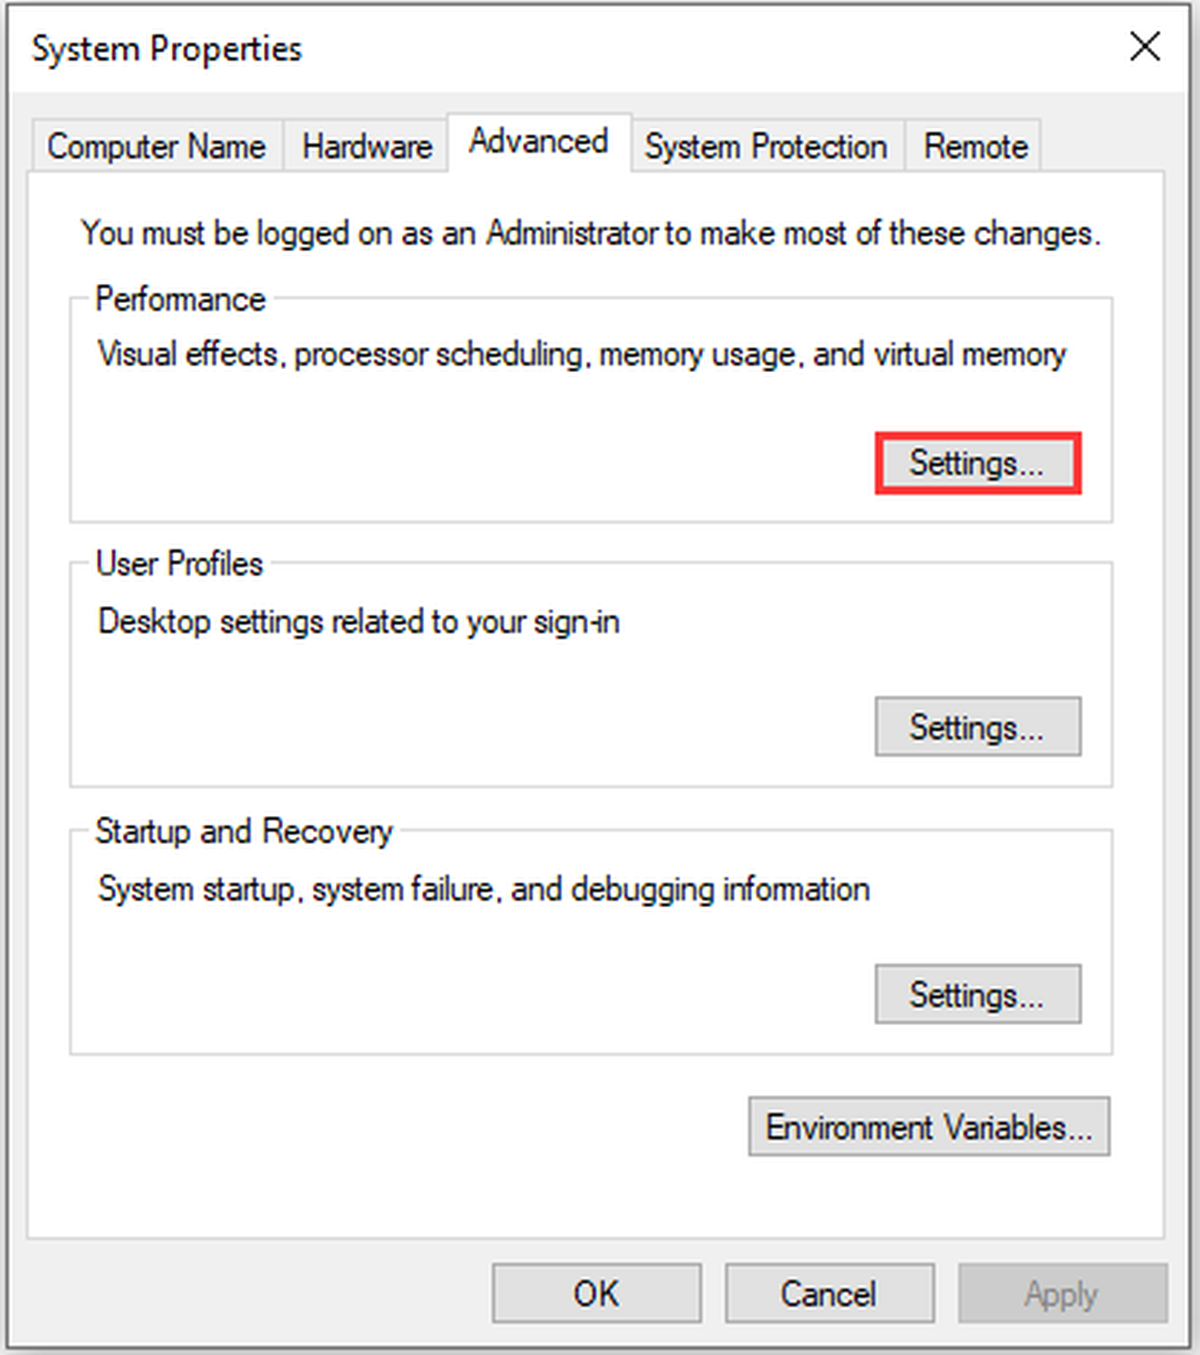Open User Profiles Settings button

click(977, 727)
